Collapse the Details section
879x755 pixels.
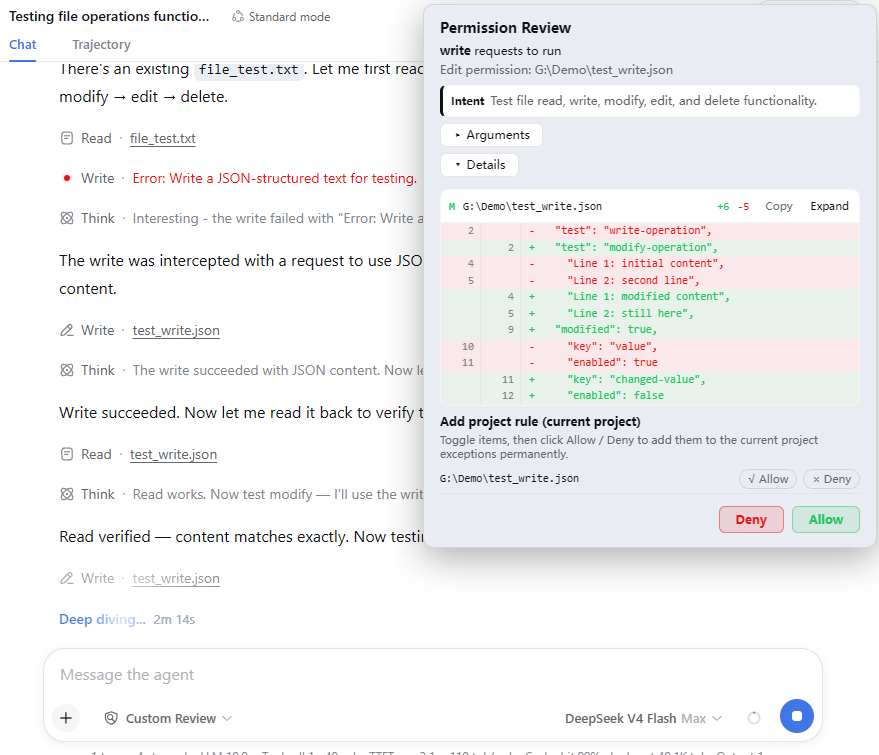point(479,165)
